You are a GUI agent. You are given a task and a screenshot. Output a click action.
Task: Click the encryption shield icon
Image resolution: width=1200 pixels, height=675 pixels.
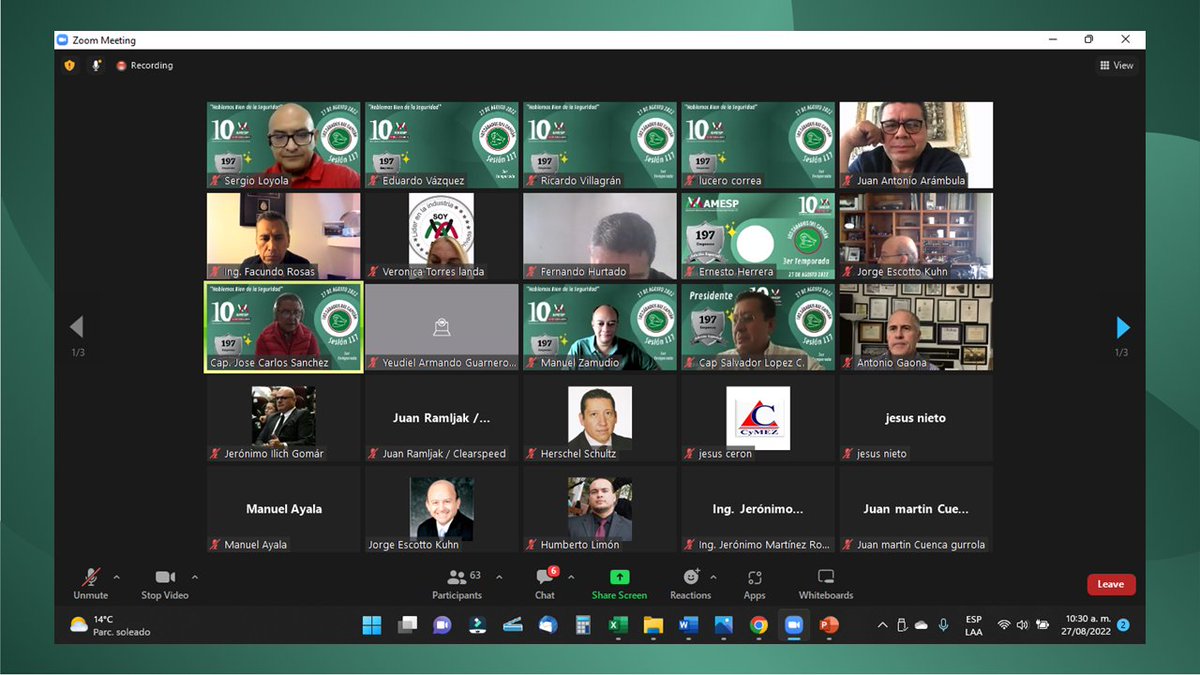coord(69,65)
